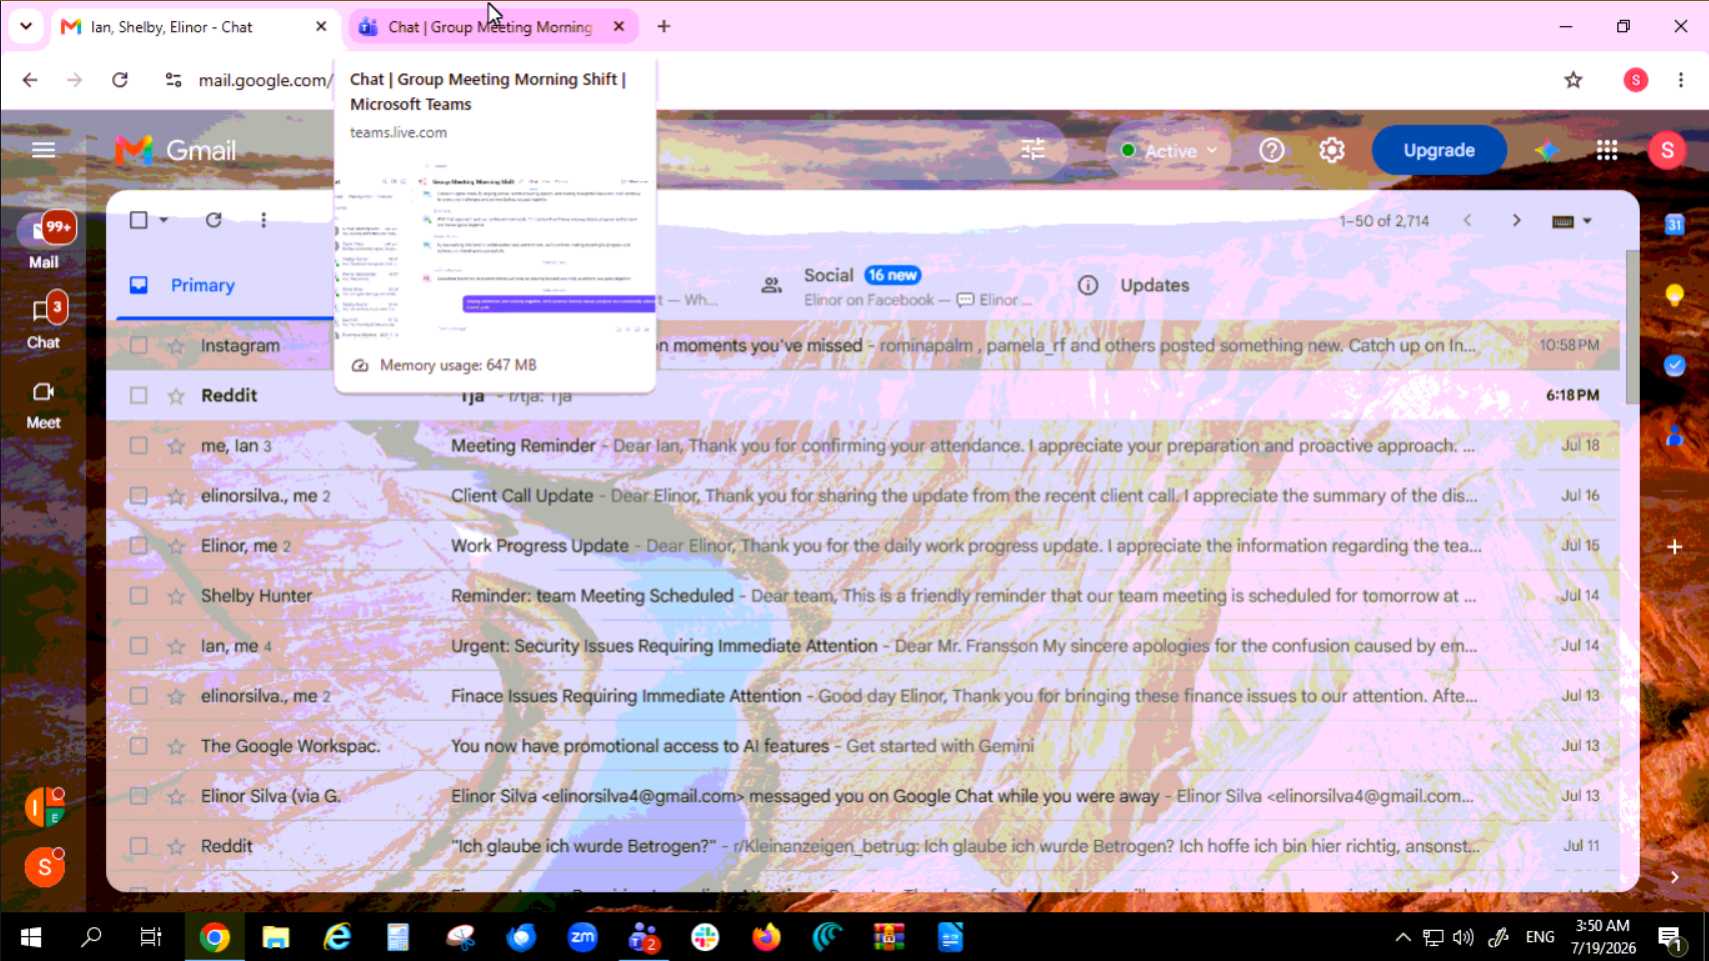This screenshot has height=961, width=1709.
Task: Tick the select-all checkbox in mail toolbar
Action: (x=139, y=220)
